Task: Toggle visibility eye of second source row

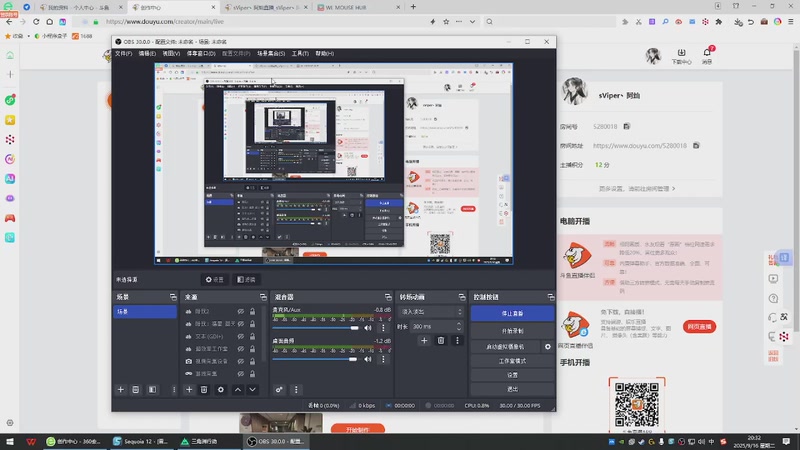Action: pos(241,324)
